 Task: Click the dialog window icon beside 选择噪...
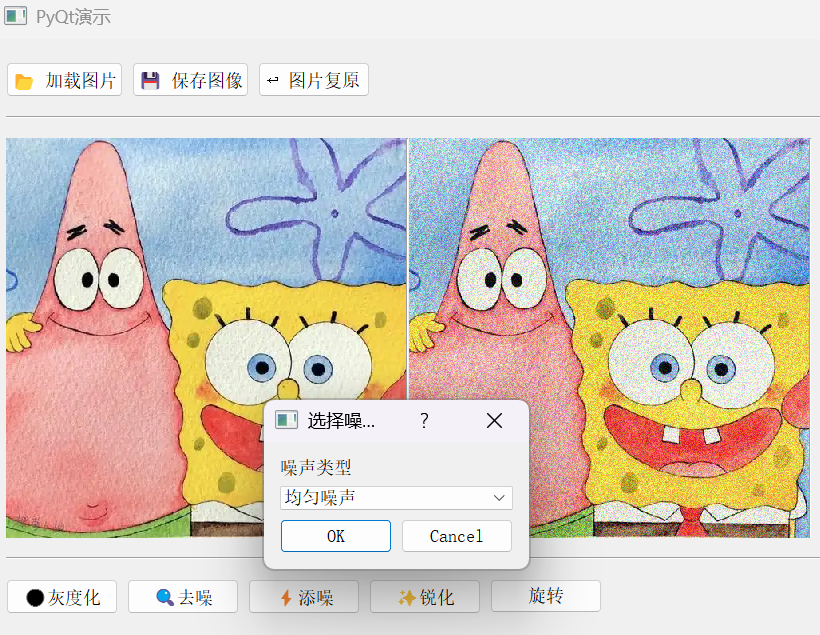pos(287,420)
